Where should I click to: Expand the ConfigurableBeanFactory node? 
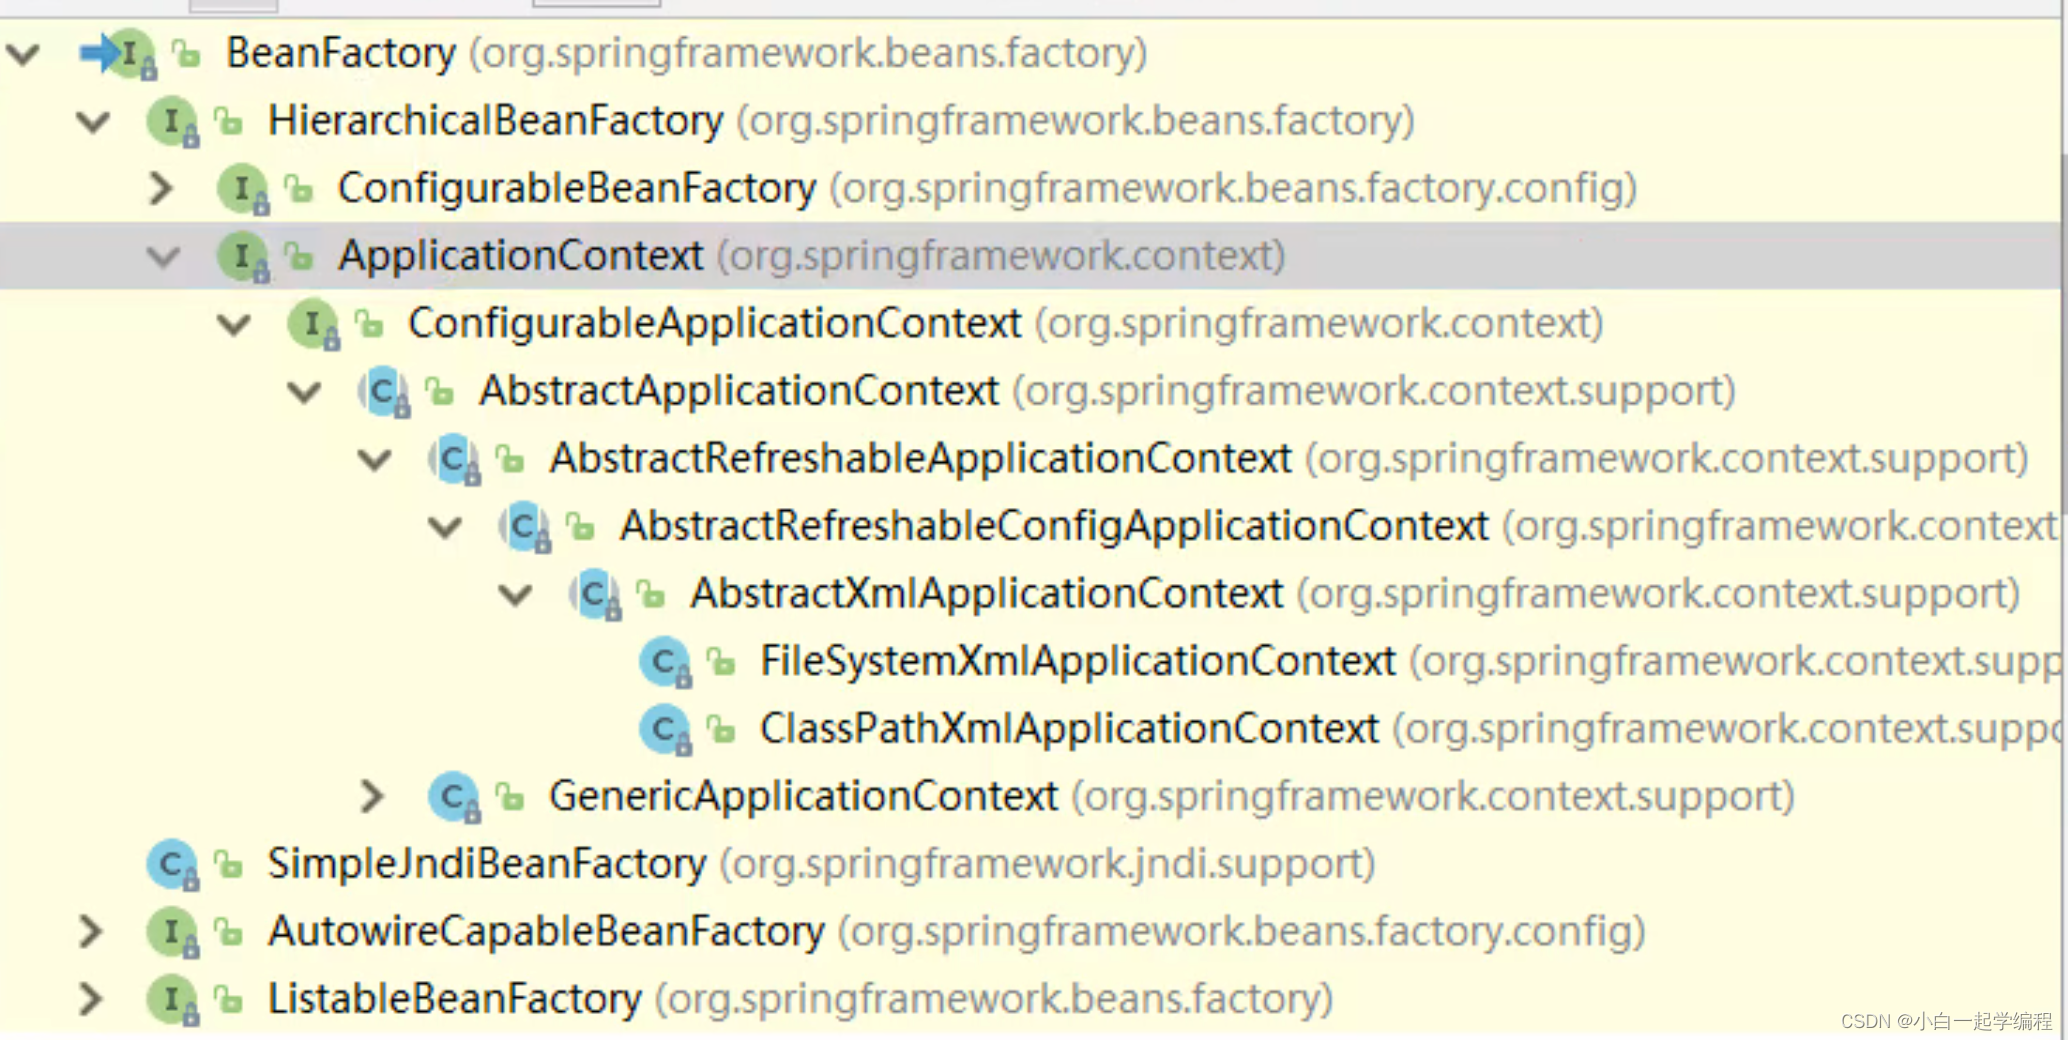tap(161, 188)
